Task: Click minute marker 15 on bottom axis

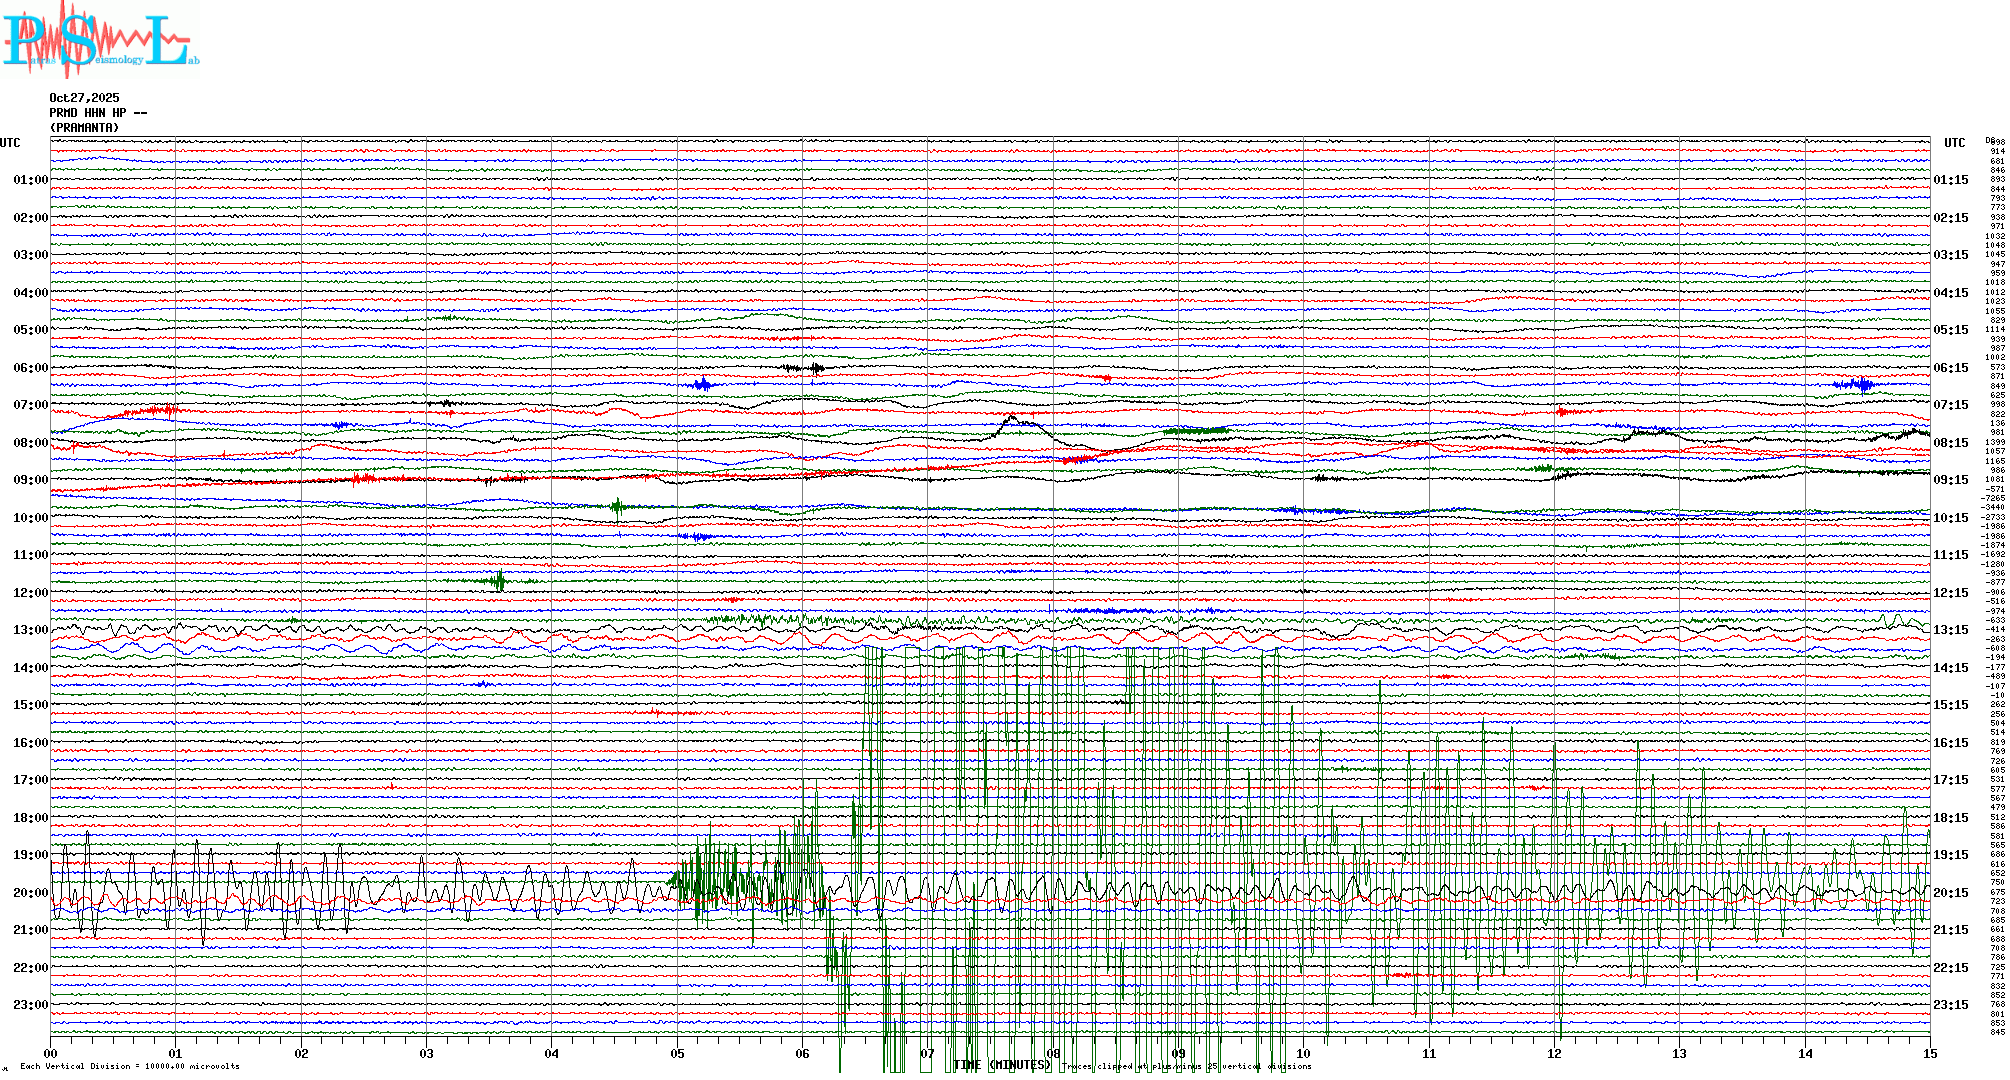Action: pyautogui.click(x=1930, y=1053)
